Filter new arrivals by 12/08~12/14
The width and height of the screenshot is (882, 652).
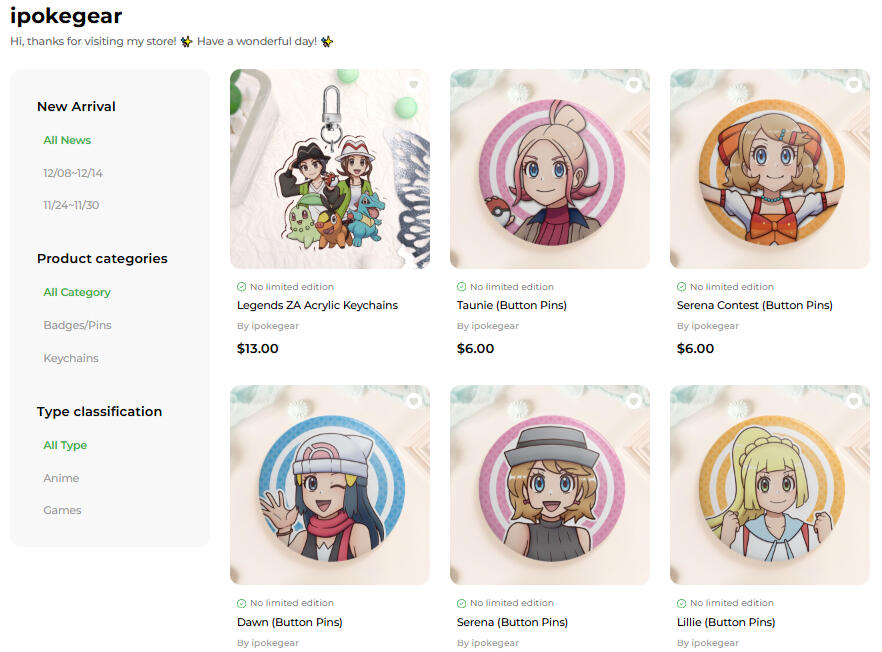(x=73, y=173)
